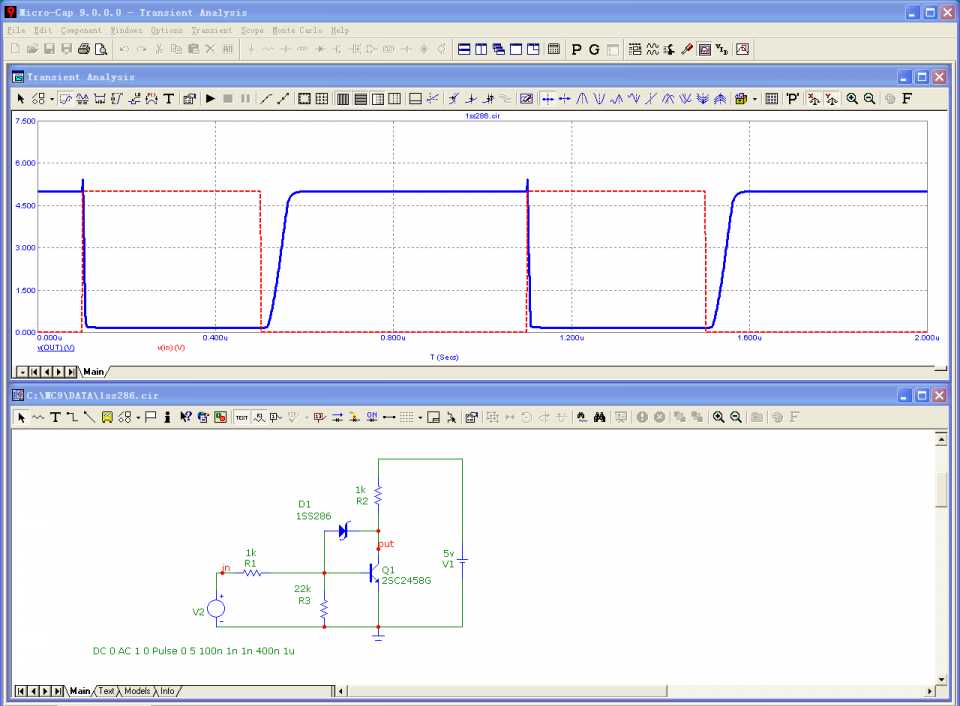Click the V2 pulse source symbol
The width and height of the screenshot is (960, 706).
pyautogui.click(x=216, y=609)
